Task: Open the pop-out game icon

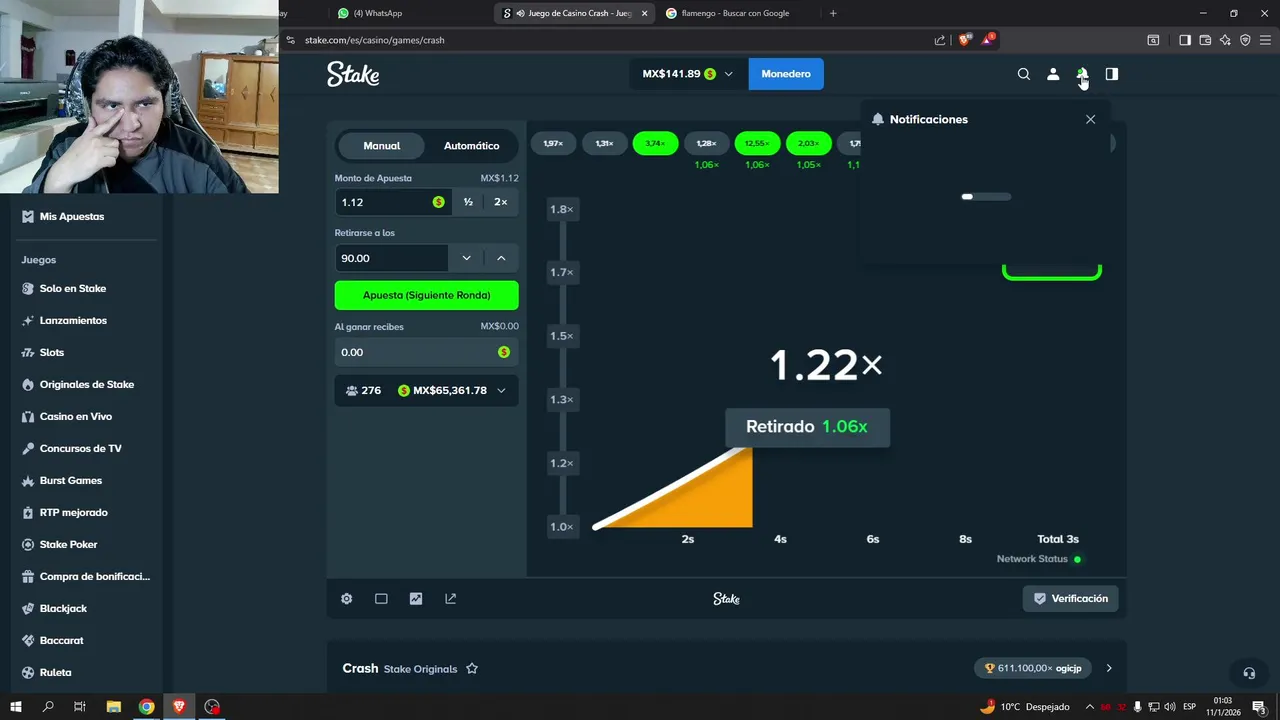Action: [x=450, y=599]
